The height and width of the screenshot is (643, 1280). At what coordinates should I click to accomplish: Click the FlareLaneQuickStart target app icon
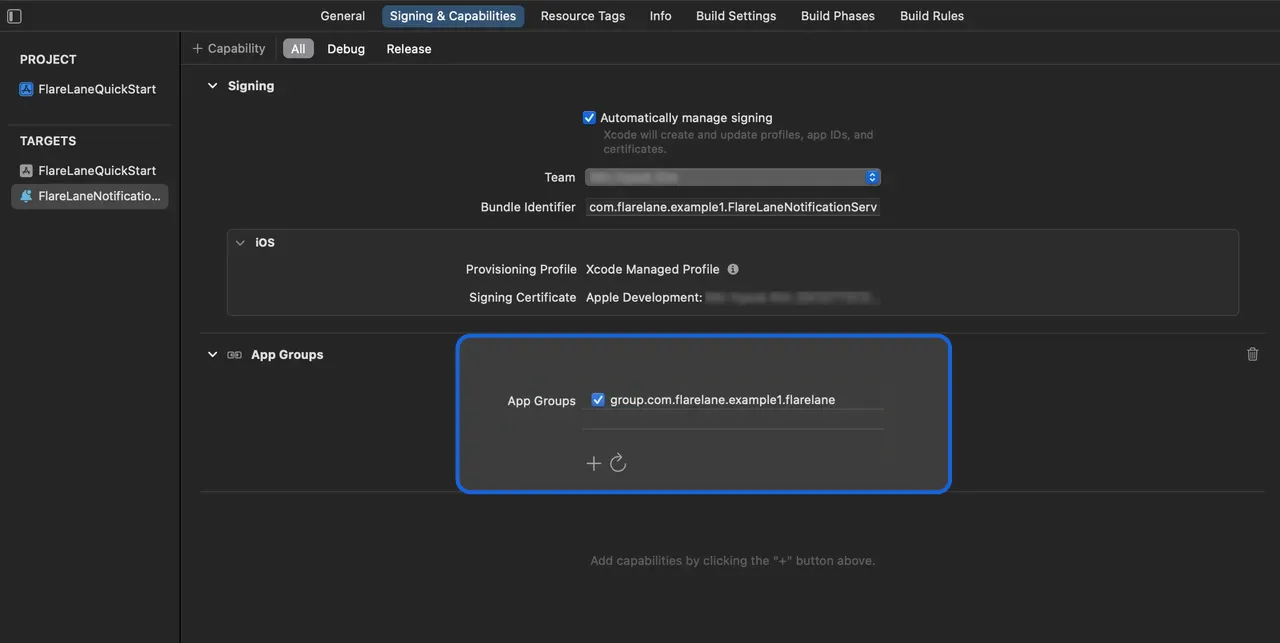coord(26,171)
